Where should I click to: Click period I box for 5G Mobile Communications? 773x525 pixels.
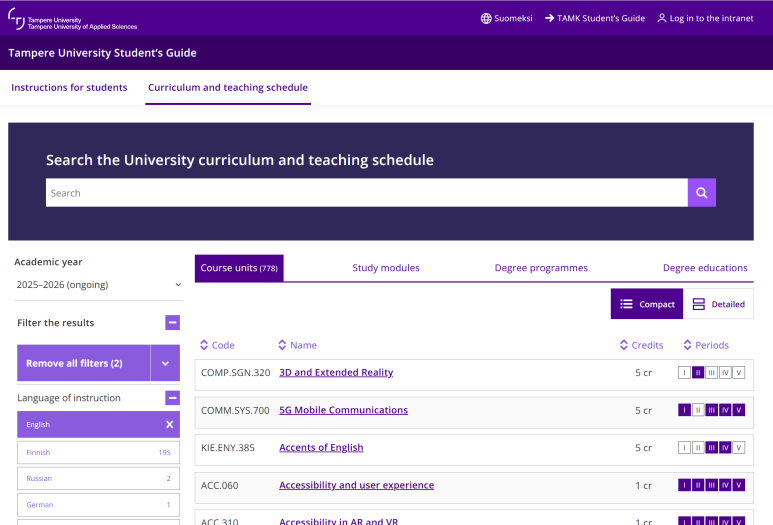click(x=684, y=410)
